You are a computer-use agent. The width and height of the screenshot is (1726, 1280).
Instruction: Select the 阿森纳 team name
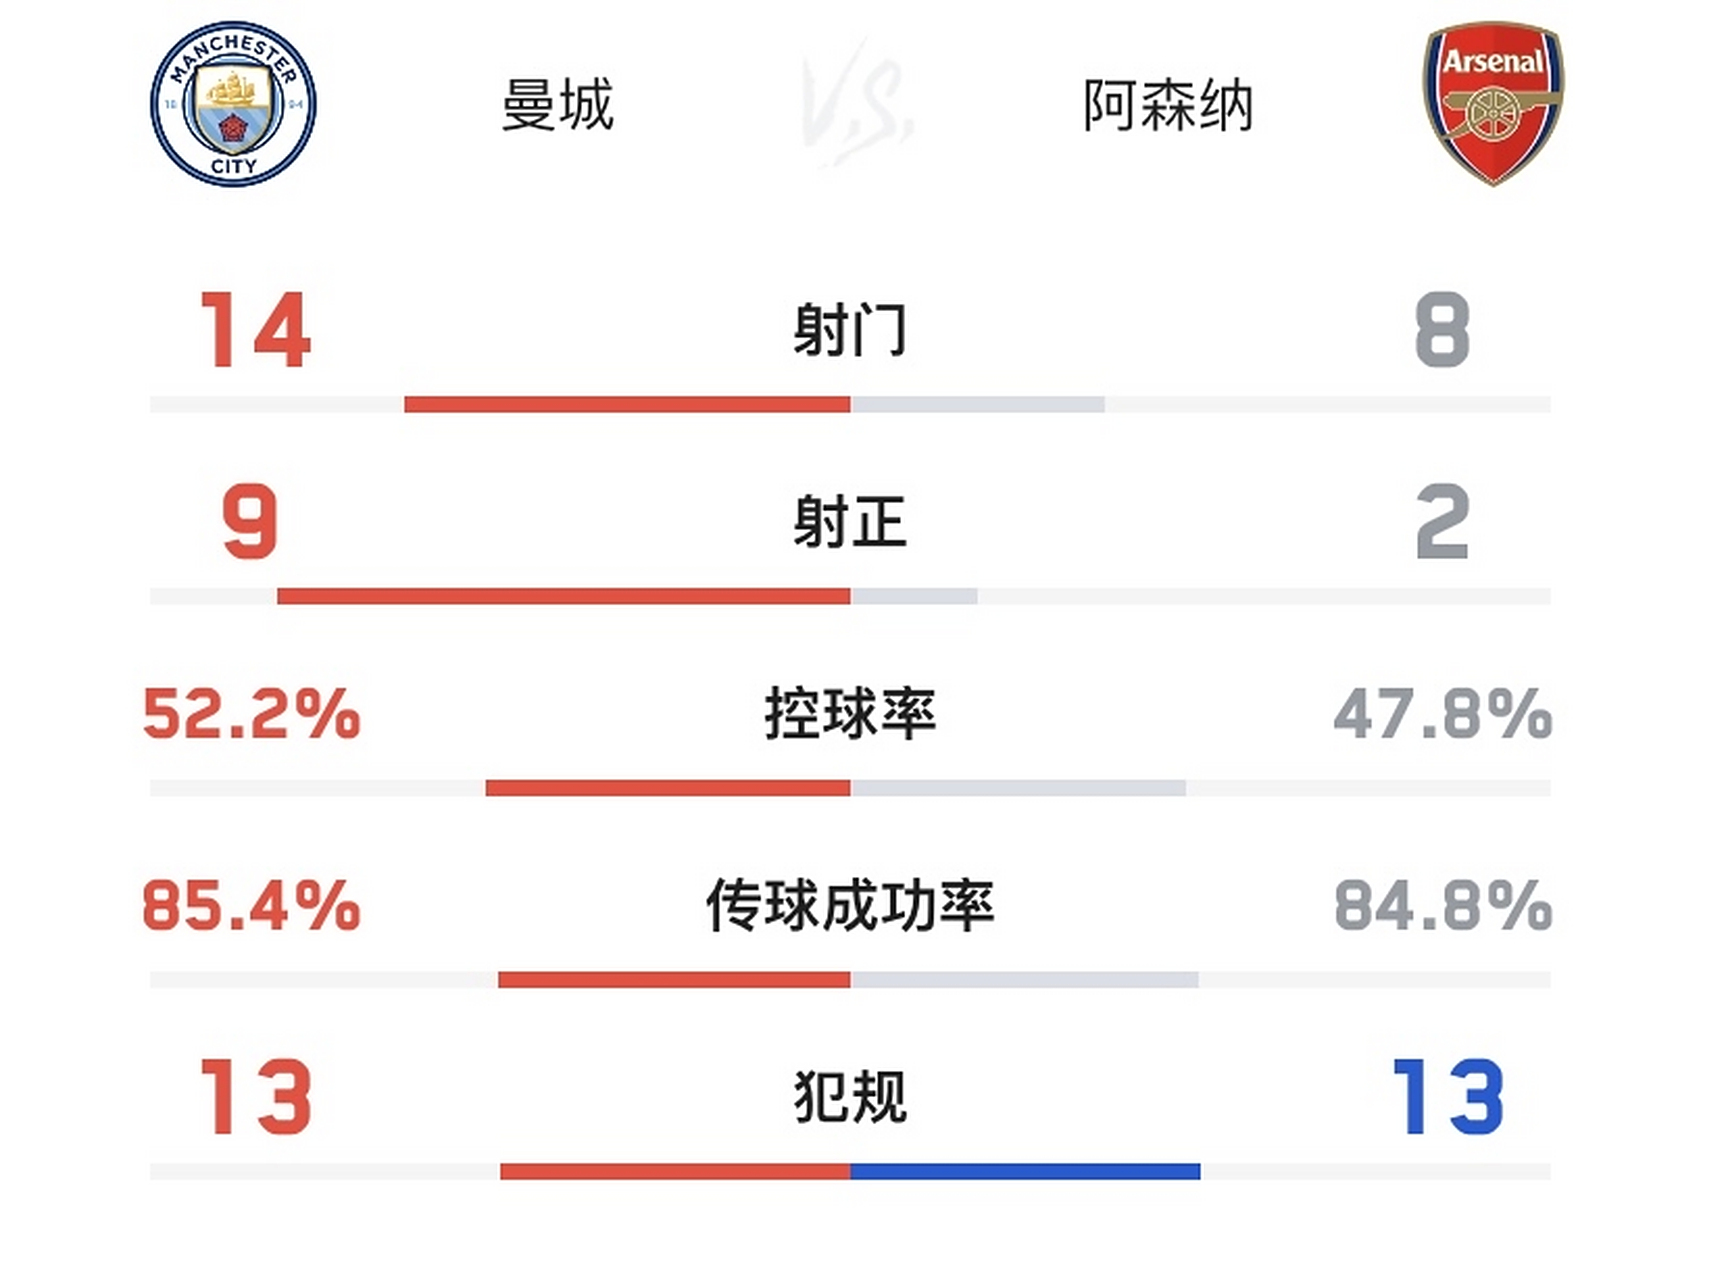[1168, 106]
